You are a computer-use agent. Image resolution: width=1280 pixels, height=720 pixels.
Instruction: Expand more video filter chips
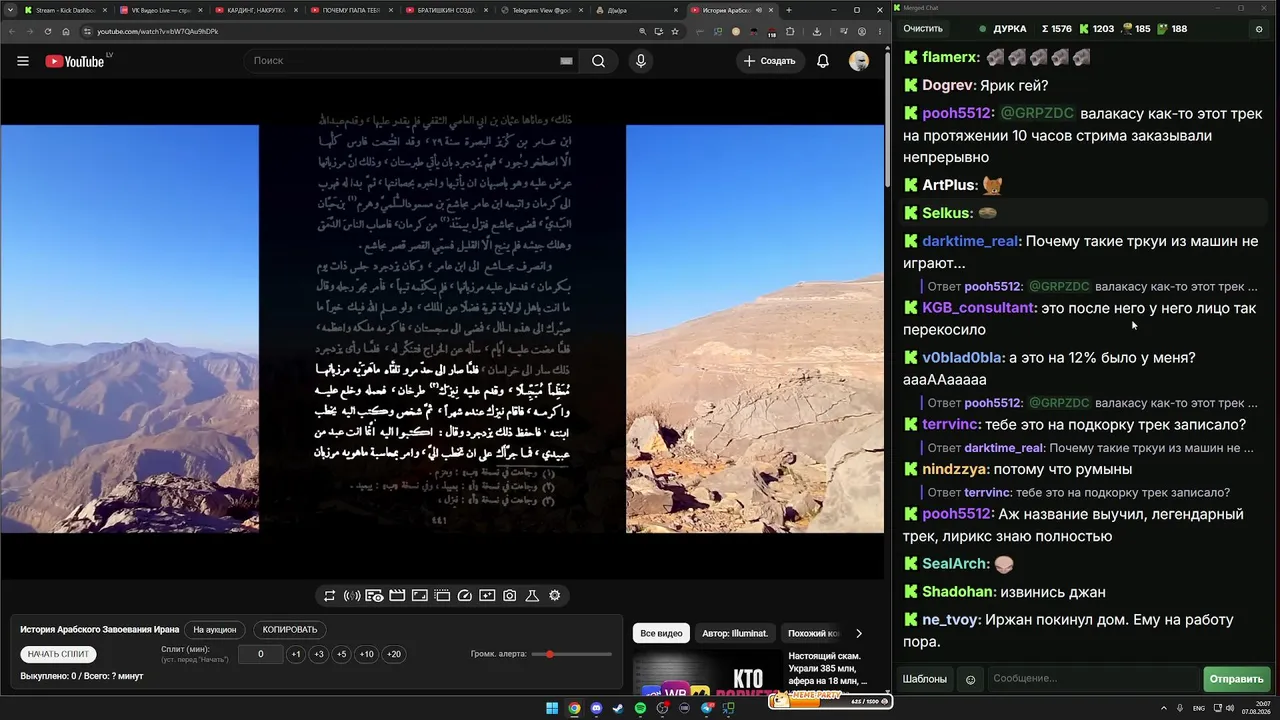pyautogui.click(x=858, y=633)
